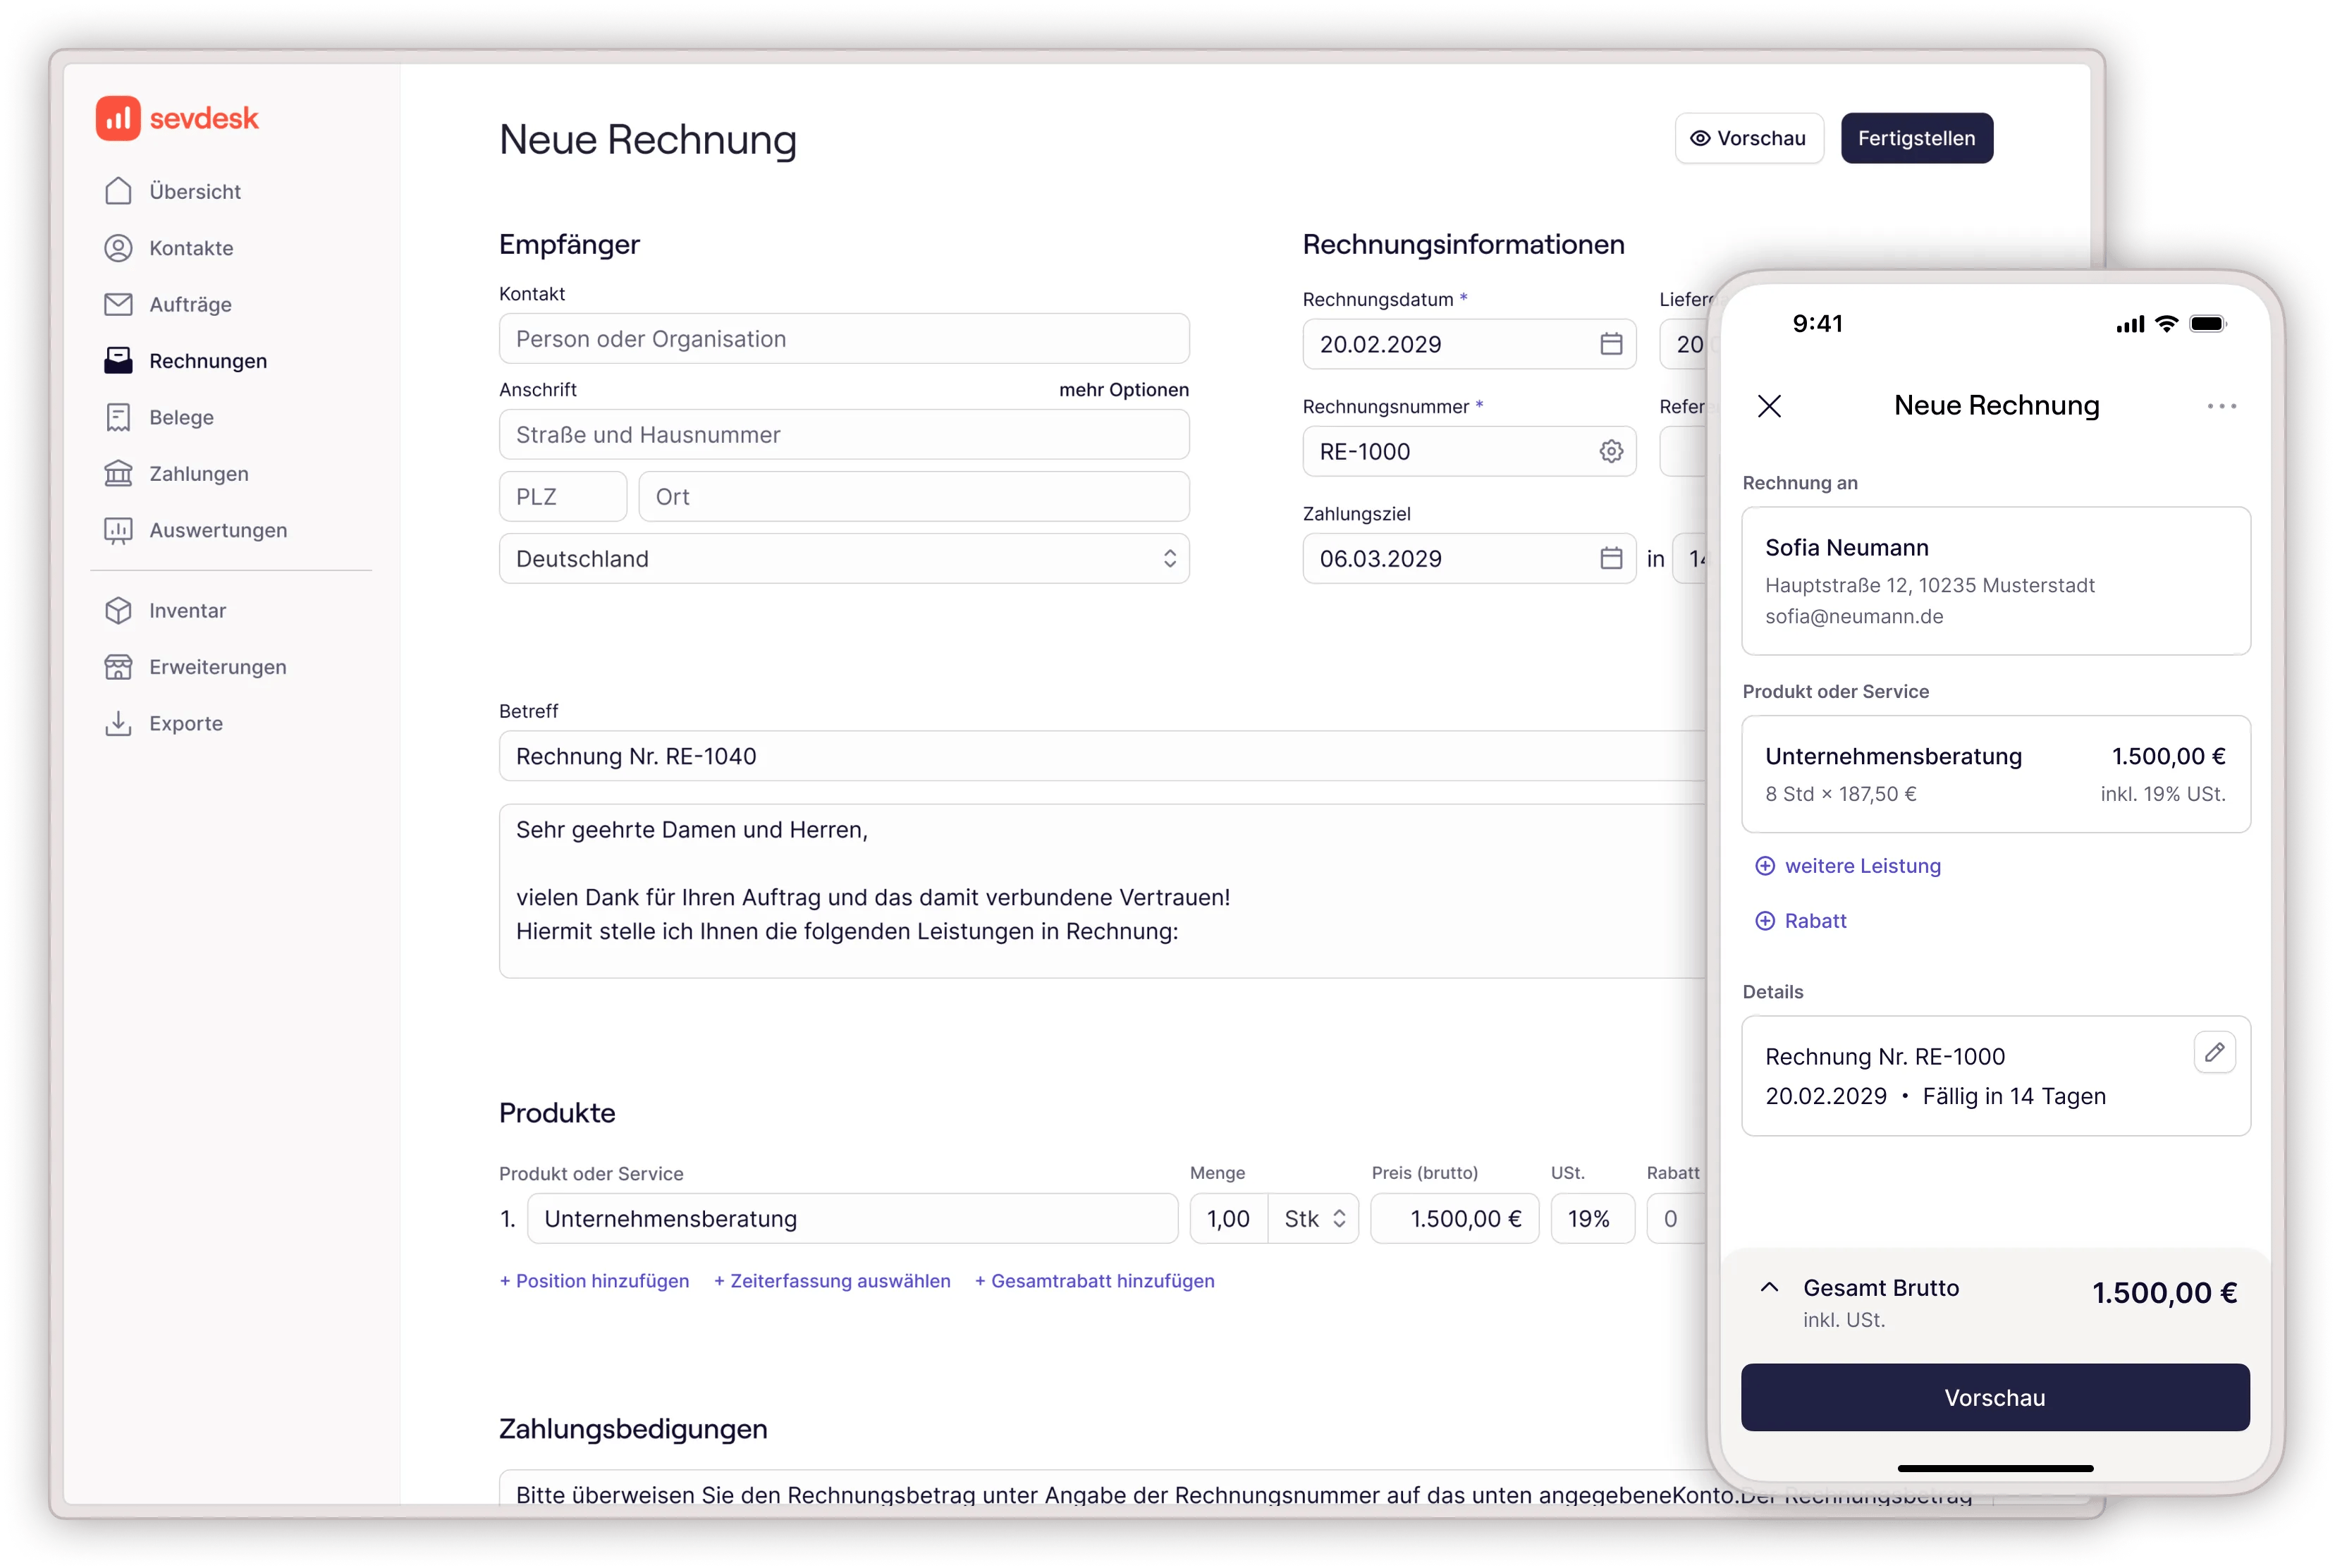The width and height of the screenshot is (2335, 1568).
Task: Open the calendar picker for Rechnungsdatum
Action: [x=1610, y=344]
